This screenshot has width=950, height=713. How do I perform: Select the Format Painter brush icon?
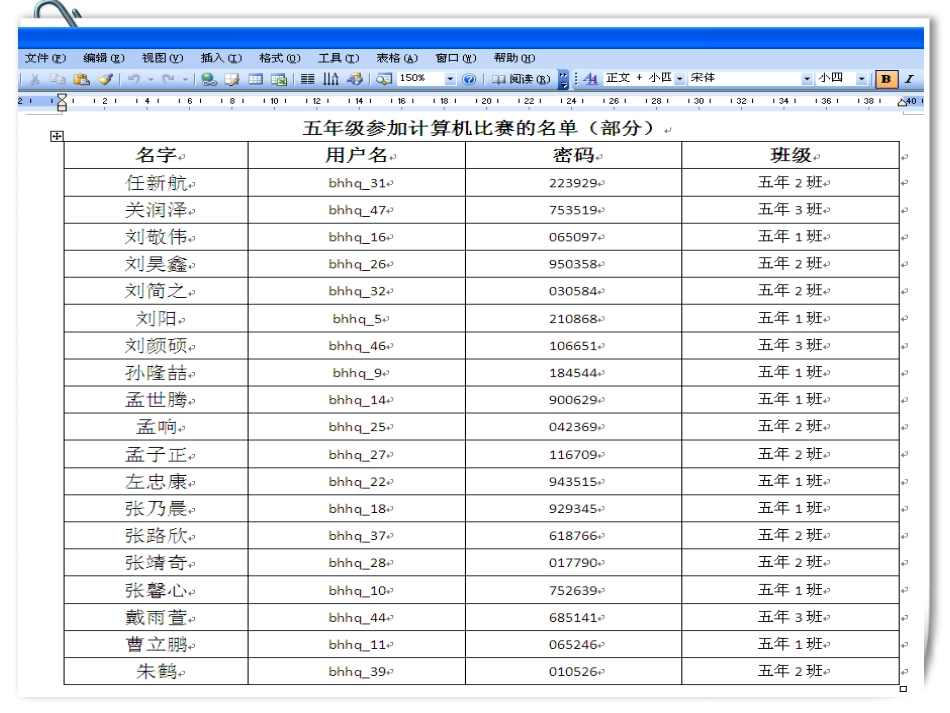105,79
